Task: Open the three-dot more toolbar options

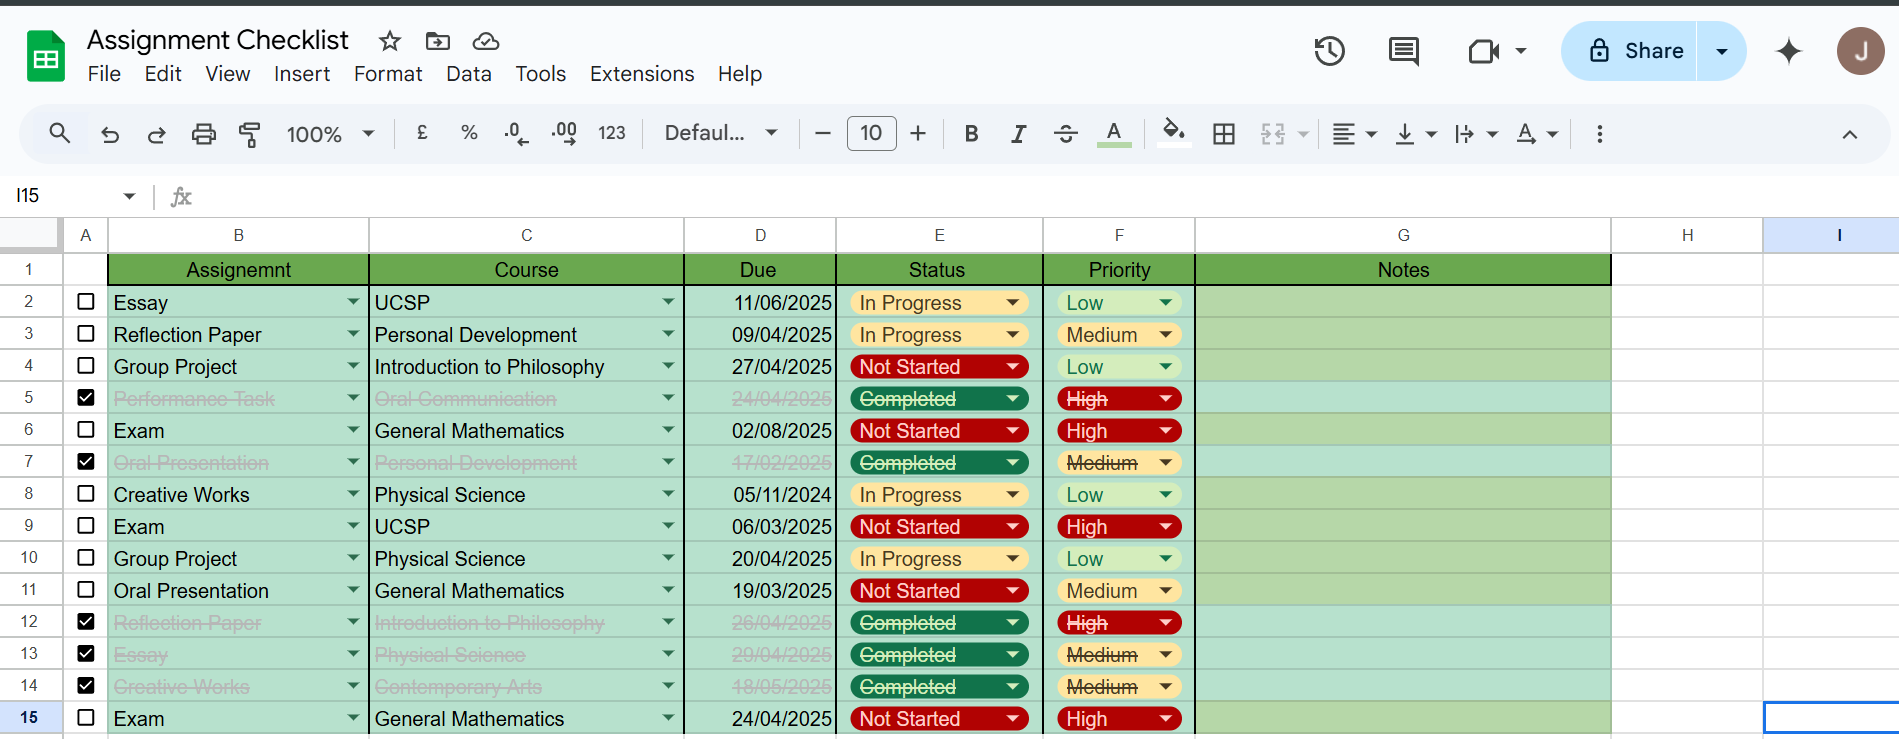Action: coord(1600,134)
